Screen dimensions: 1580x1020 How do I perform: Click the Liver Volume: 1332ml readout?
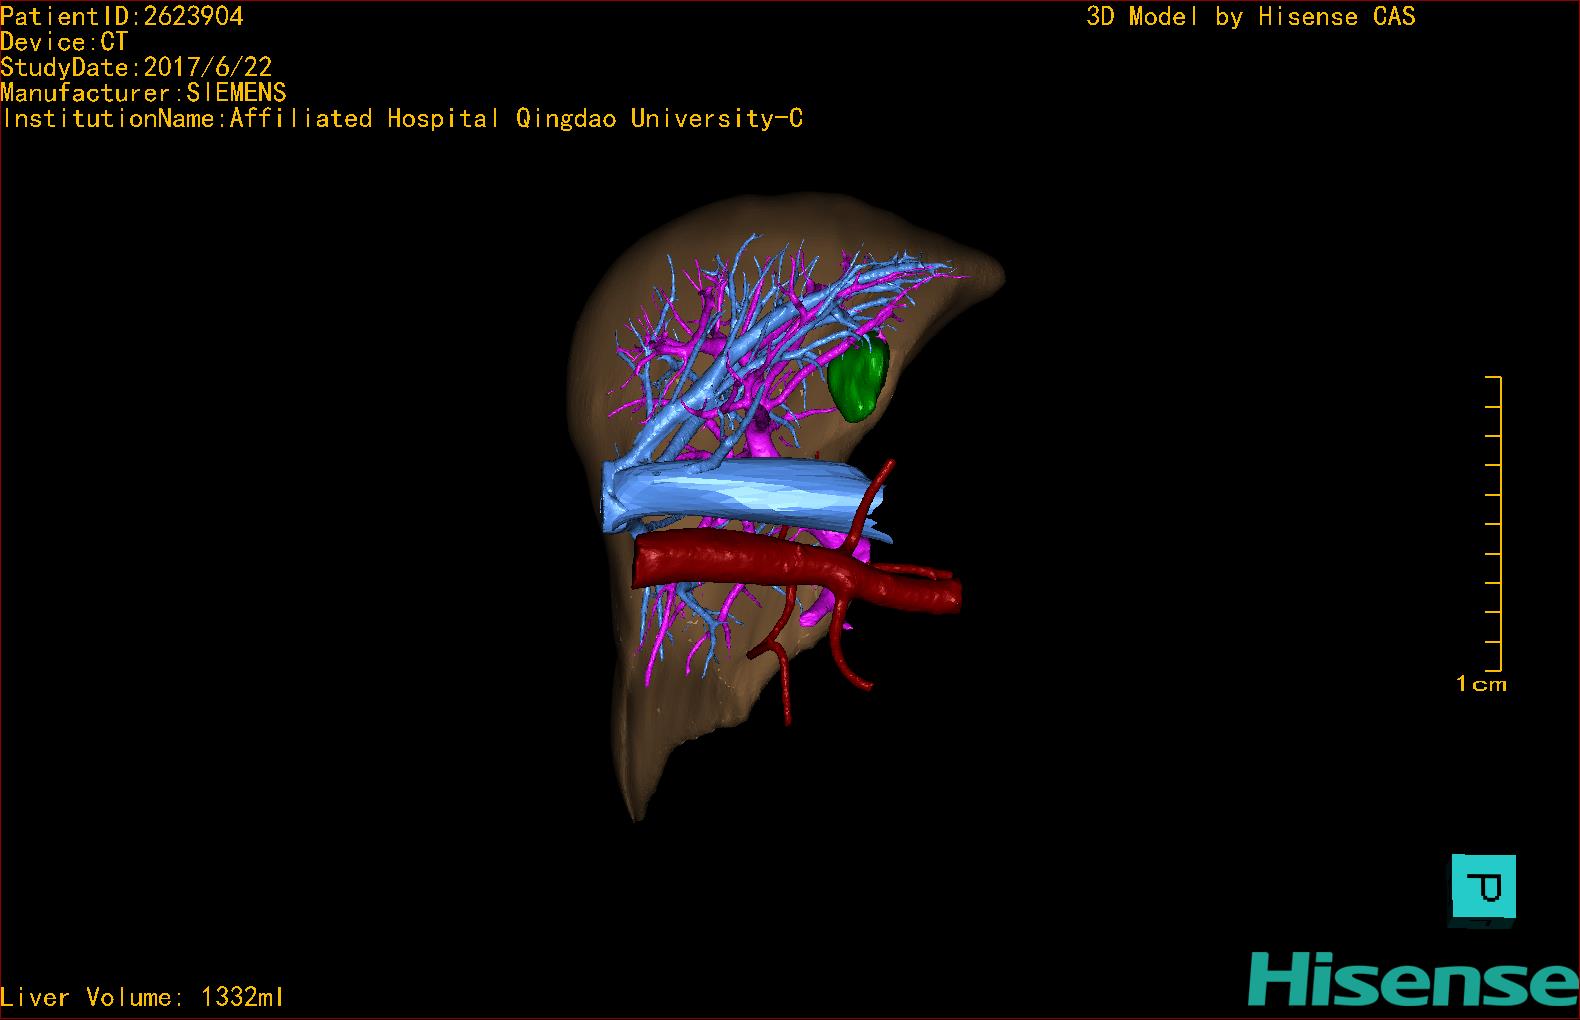pyautogui.click(x=142, y=997)
